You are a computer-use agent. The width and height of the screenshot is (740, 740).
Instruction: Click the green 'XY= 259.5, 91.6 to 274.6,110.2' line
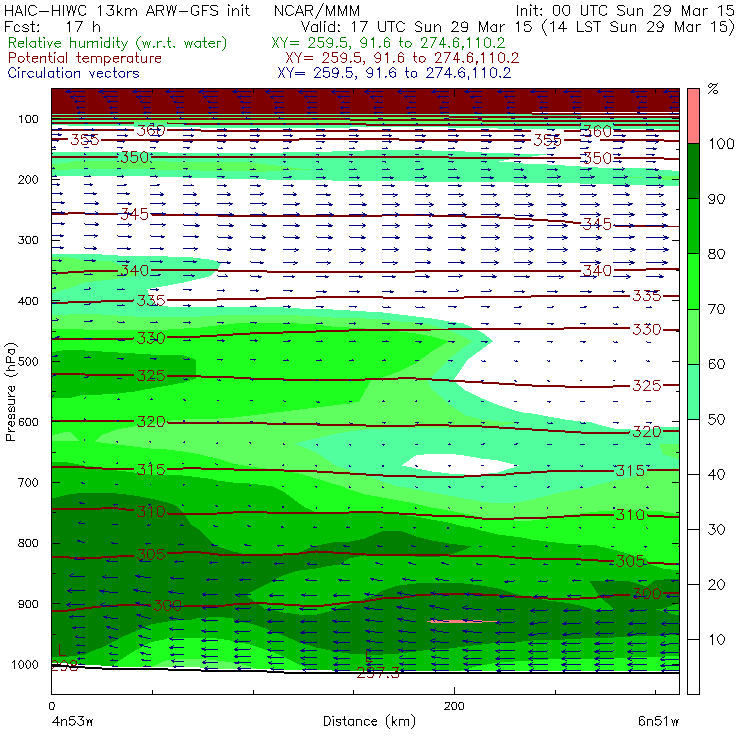pyautogui.click(x=388, y=43)
